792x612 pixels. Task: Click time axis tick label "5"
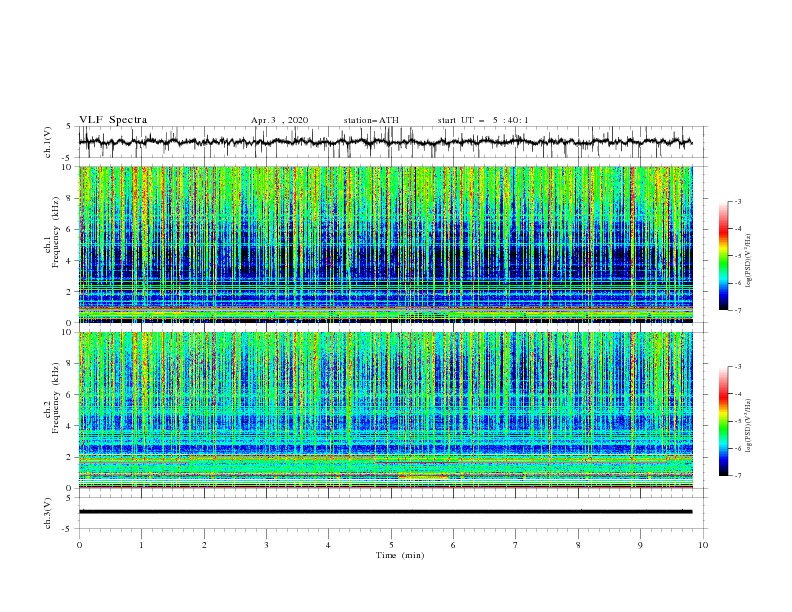[x=391, y=545]
